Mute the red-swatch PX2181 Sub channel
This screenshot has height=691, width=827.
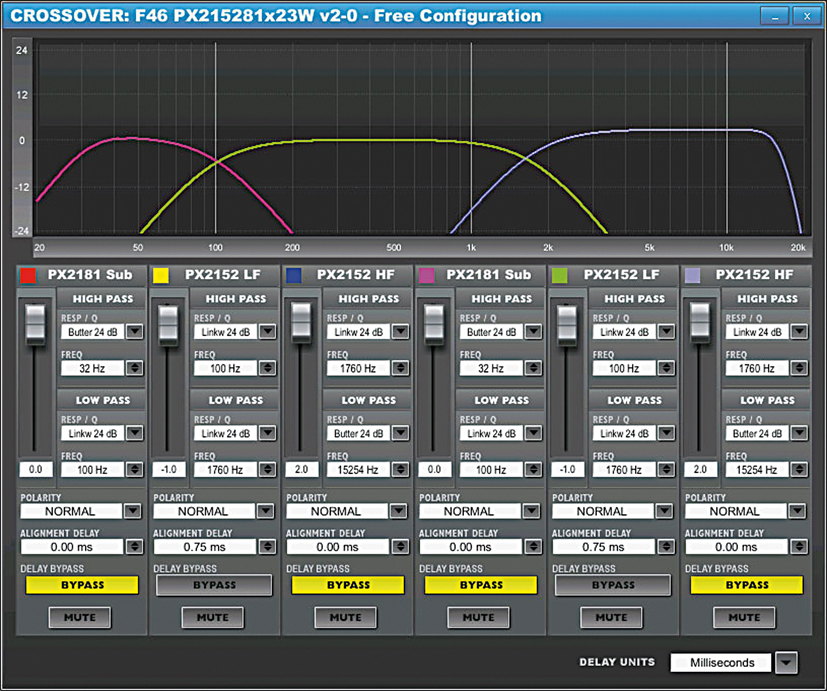pyautogui.click(x=80, y=617)
